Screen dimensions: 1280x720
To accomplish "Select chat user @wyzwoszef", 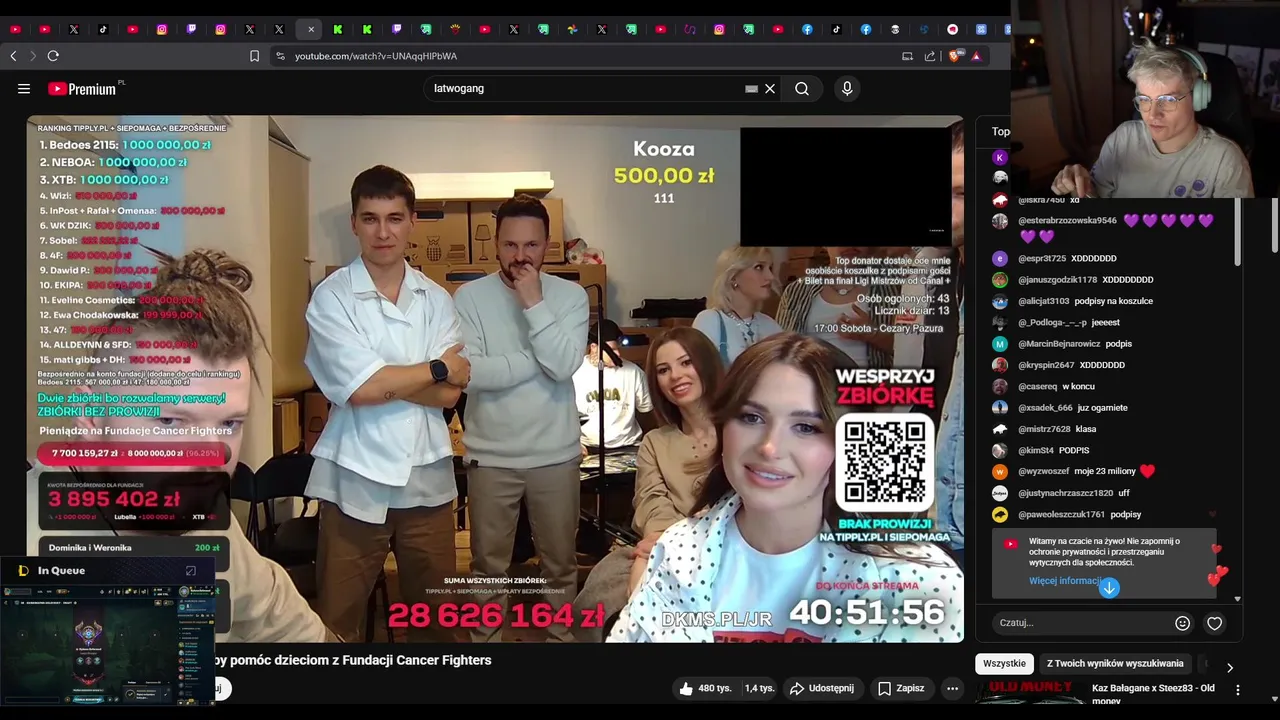I will [1043, 472].
